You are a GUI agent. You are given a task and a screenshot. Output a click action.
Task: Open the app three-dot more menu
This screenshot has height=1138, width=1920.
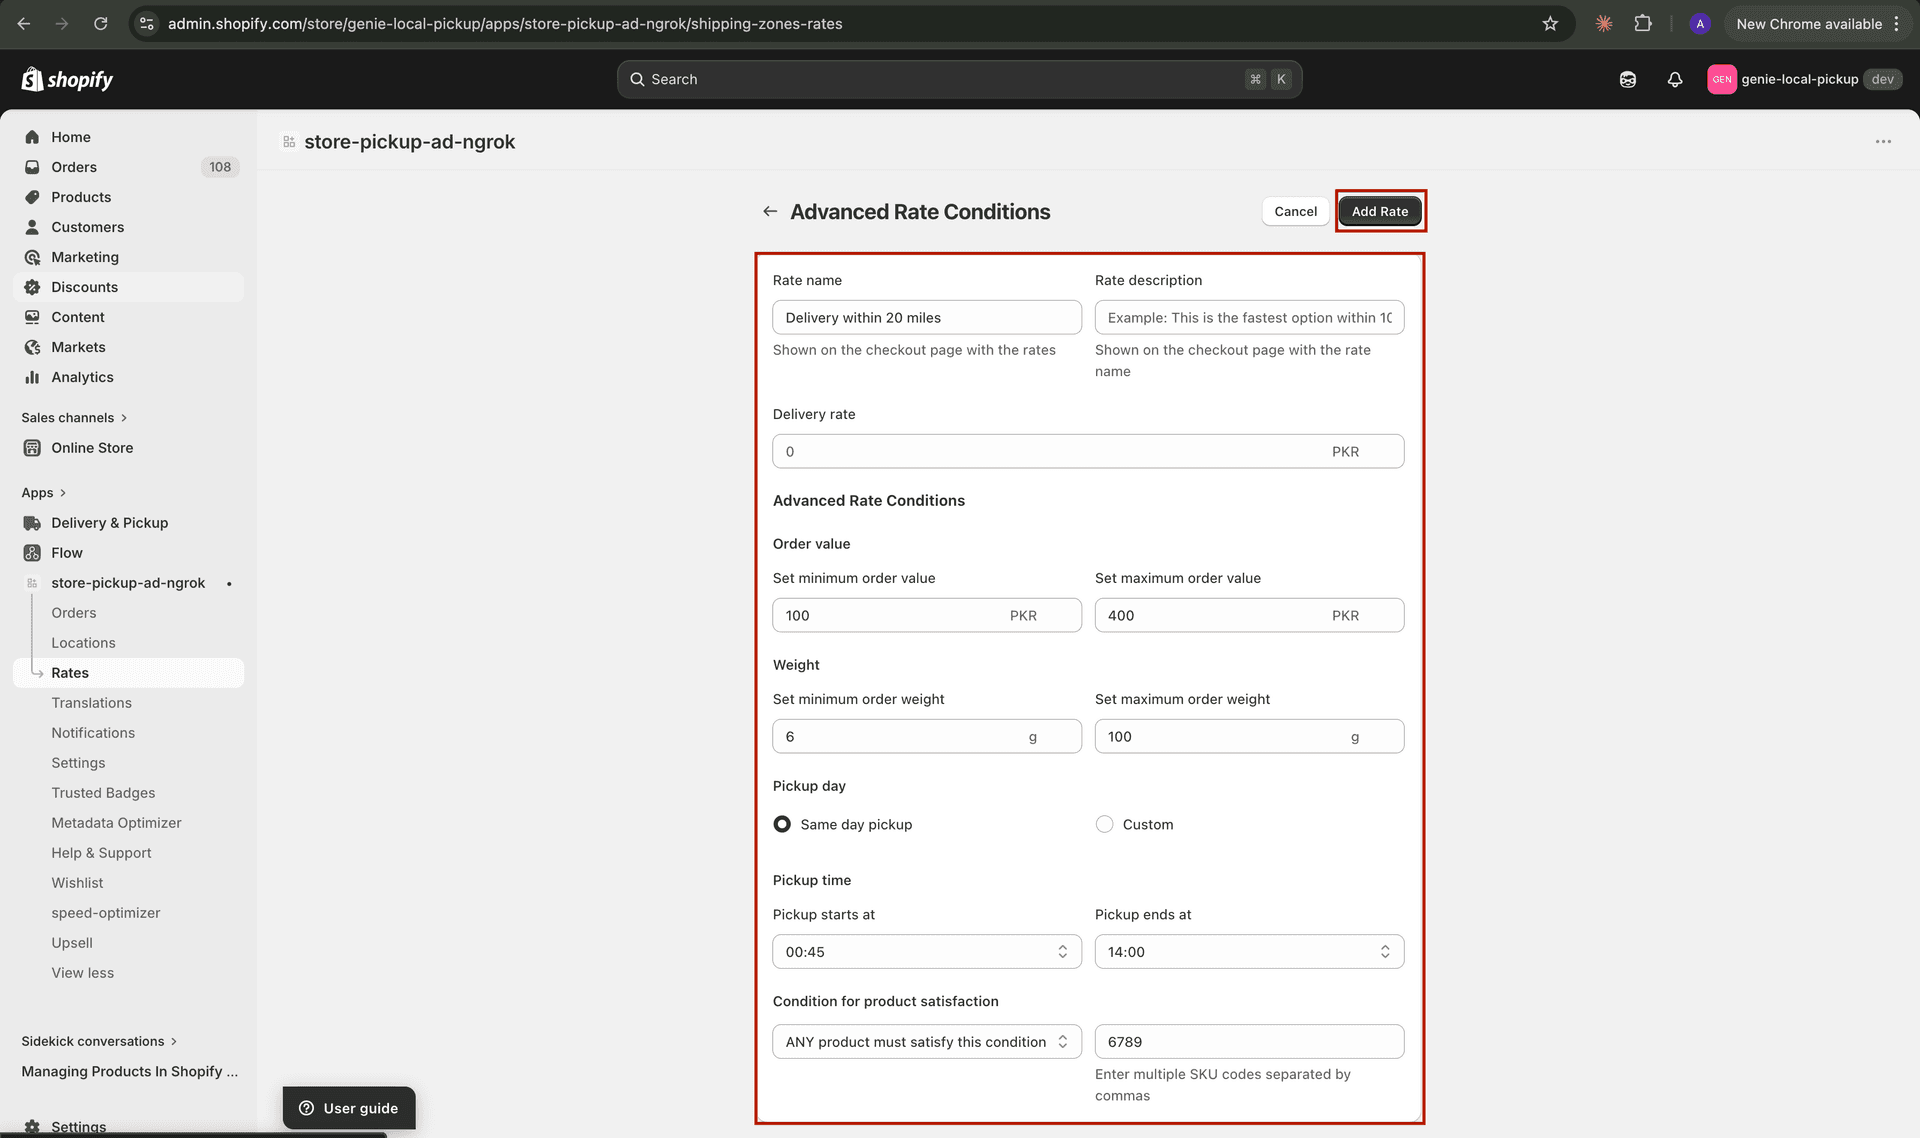(1883, 142)
